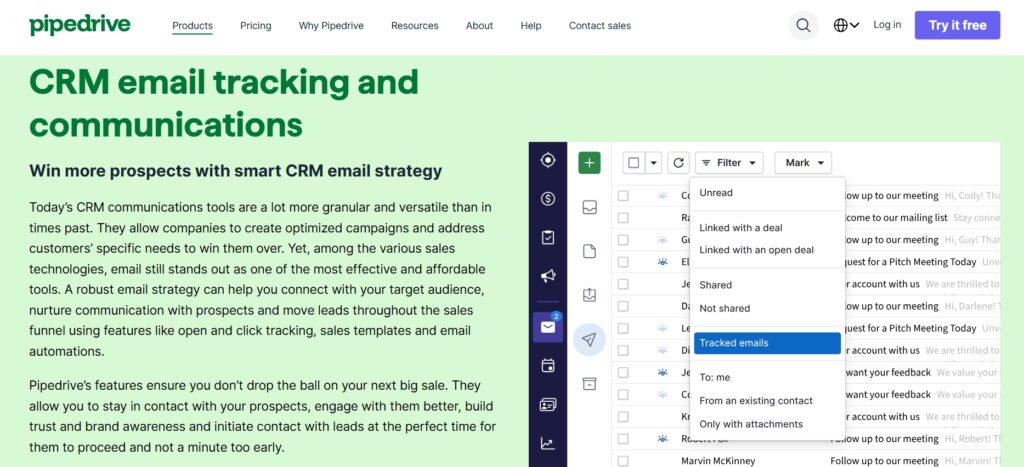Image resolution: width=1024 pixels, height=467 pixels.
Task: Click the search magnifier icon in header
Action: click(x=803, y=25)
